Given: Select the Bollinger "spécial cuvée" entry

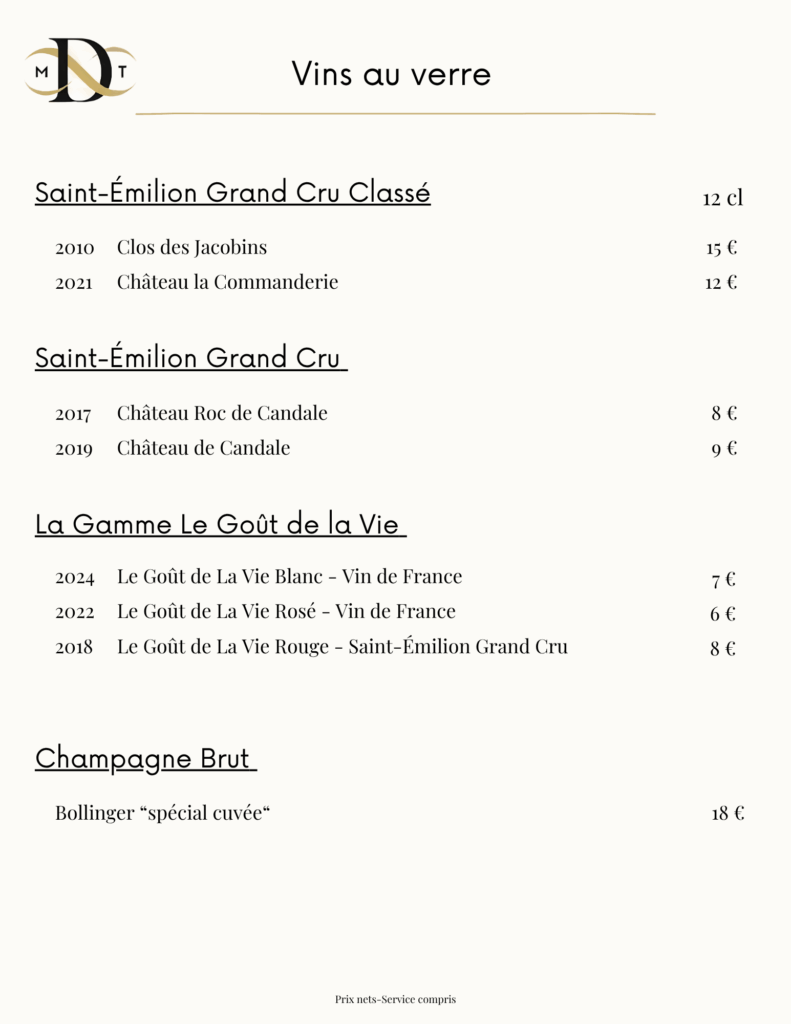Looking at the screenshot, I should [x=163, y=813].
